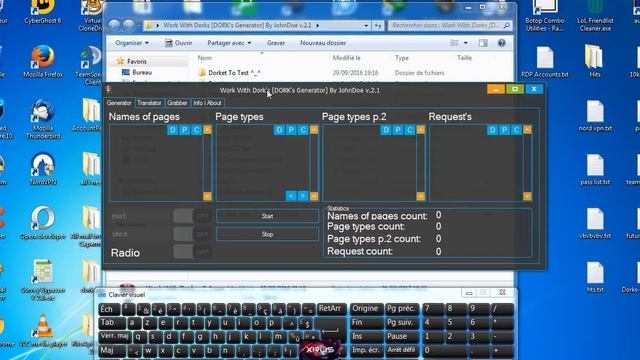The height and width of the screenshot is (360, 640).
Task: Select the Hits folder on desktop
Action: click(x=595, y=62)
